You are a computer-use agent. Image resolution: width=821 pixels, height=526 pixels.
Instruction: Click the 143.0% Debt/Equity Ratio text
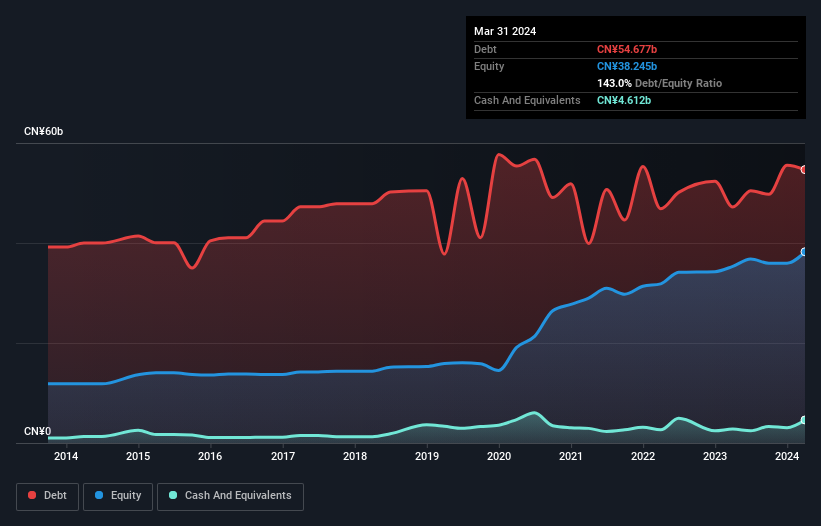[659, 83]
